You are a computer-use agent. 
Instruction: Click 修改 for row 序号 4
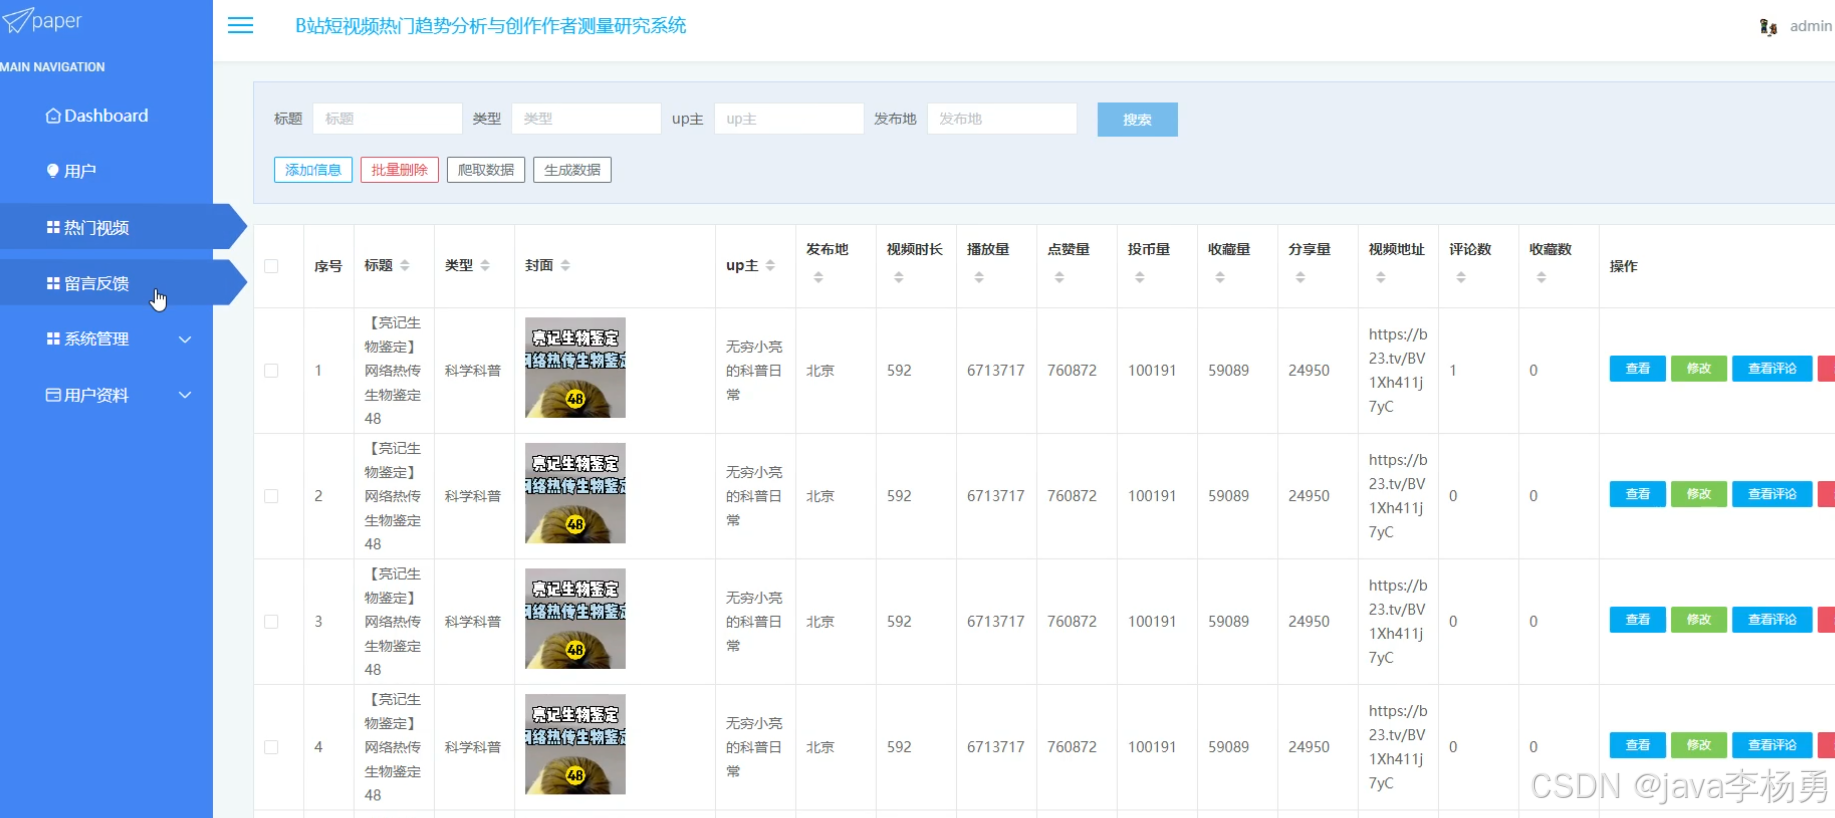[1699, 745]
